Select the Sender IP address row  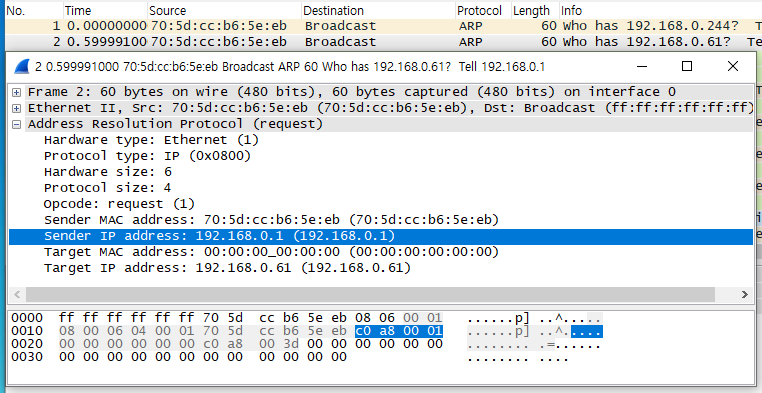coord(381,237)
